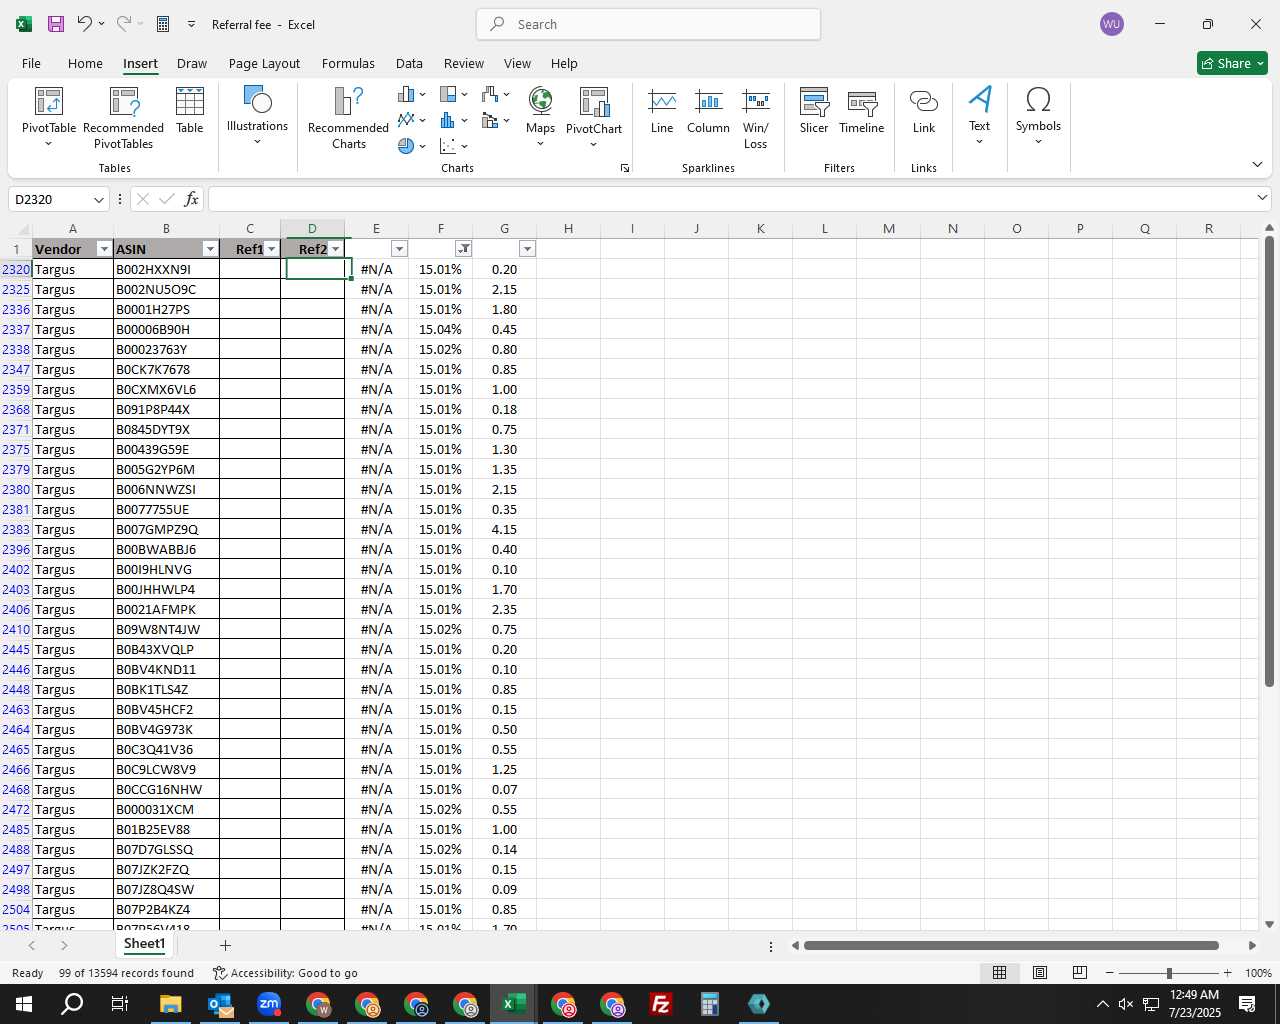
Task: Open the WU account profile button
Action: 1111,24
